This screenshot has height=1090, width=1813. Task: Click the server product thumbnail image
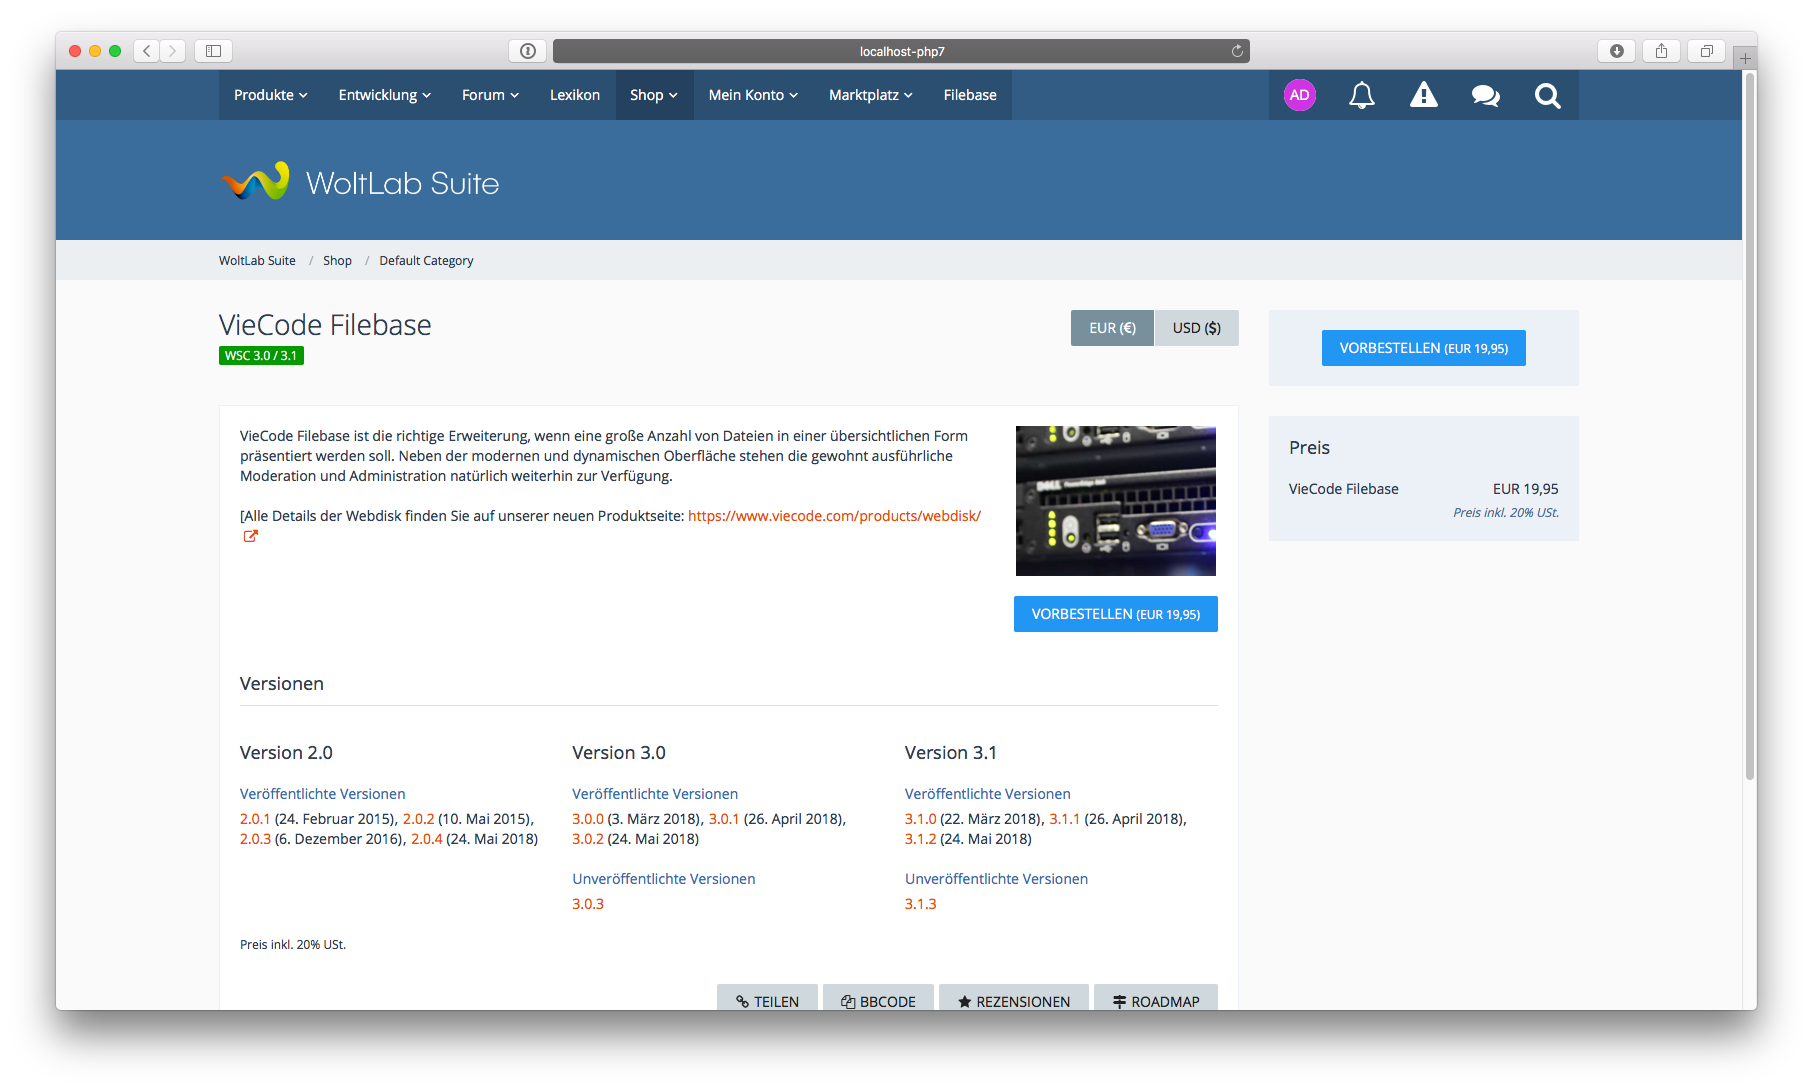coord(1115,501)
